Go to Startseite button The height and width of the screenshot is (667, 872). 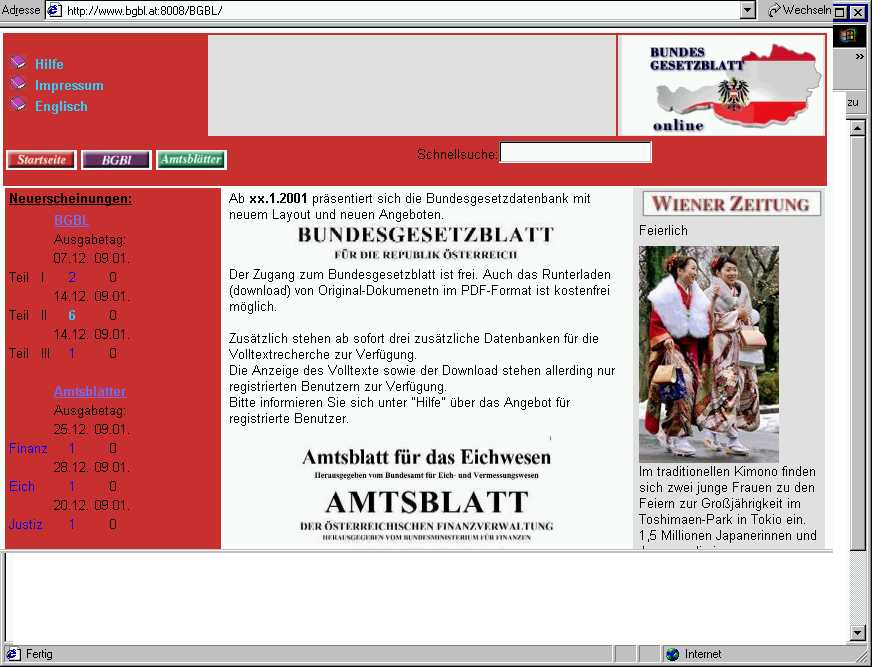tap(42, 160)
